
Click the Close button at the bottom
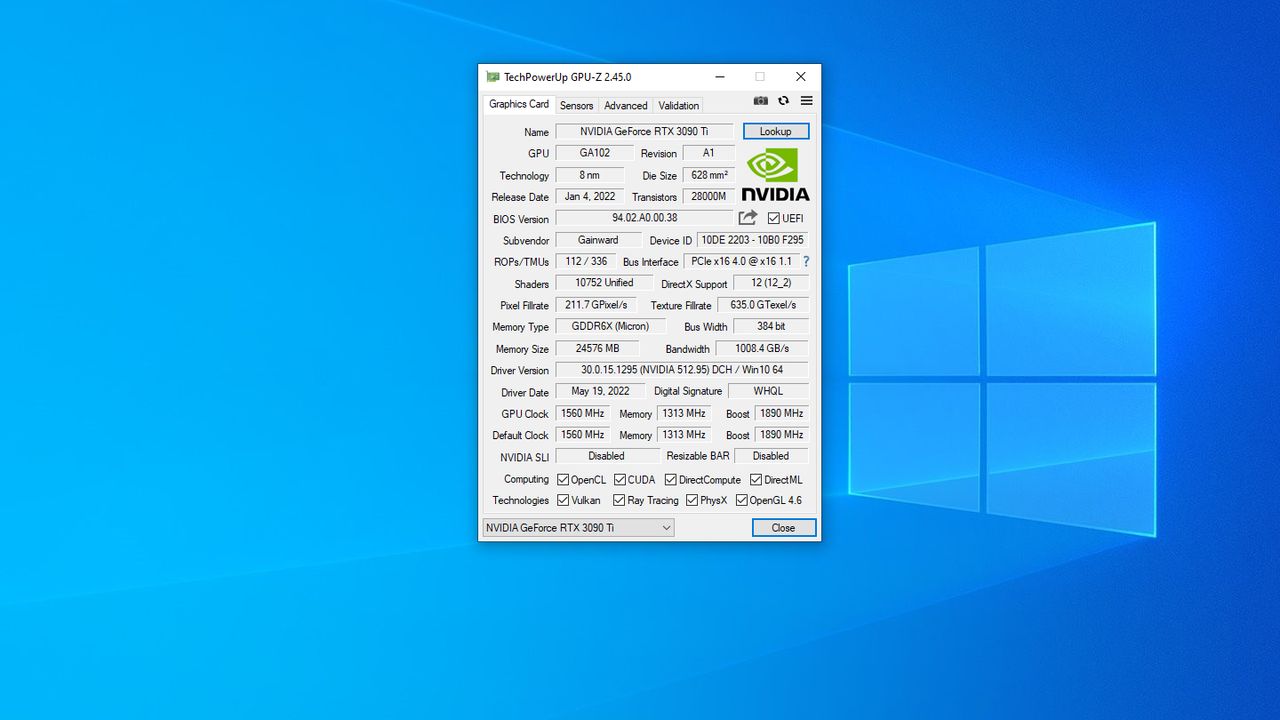[x=784, y=528]
